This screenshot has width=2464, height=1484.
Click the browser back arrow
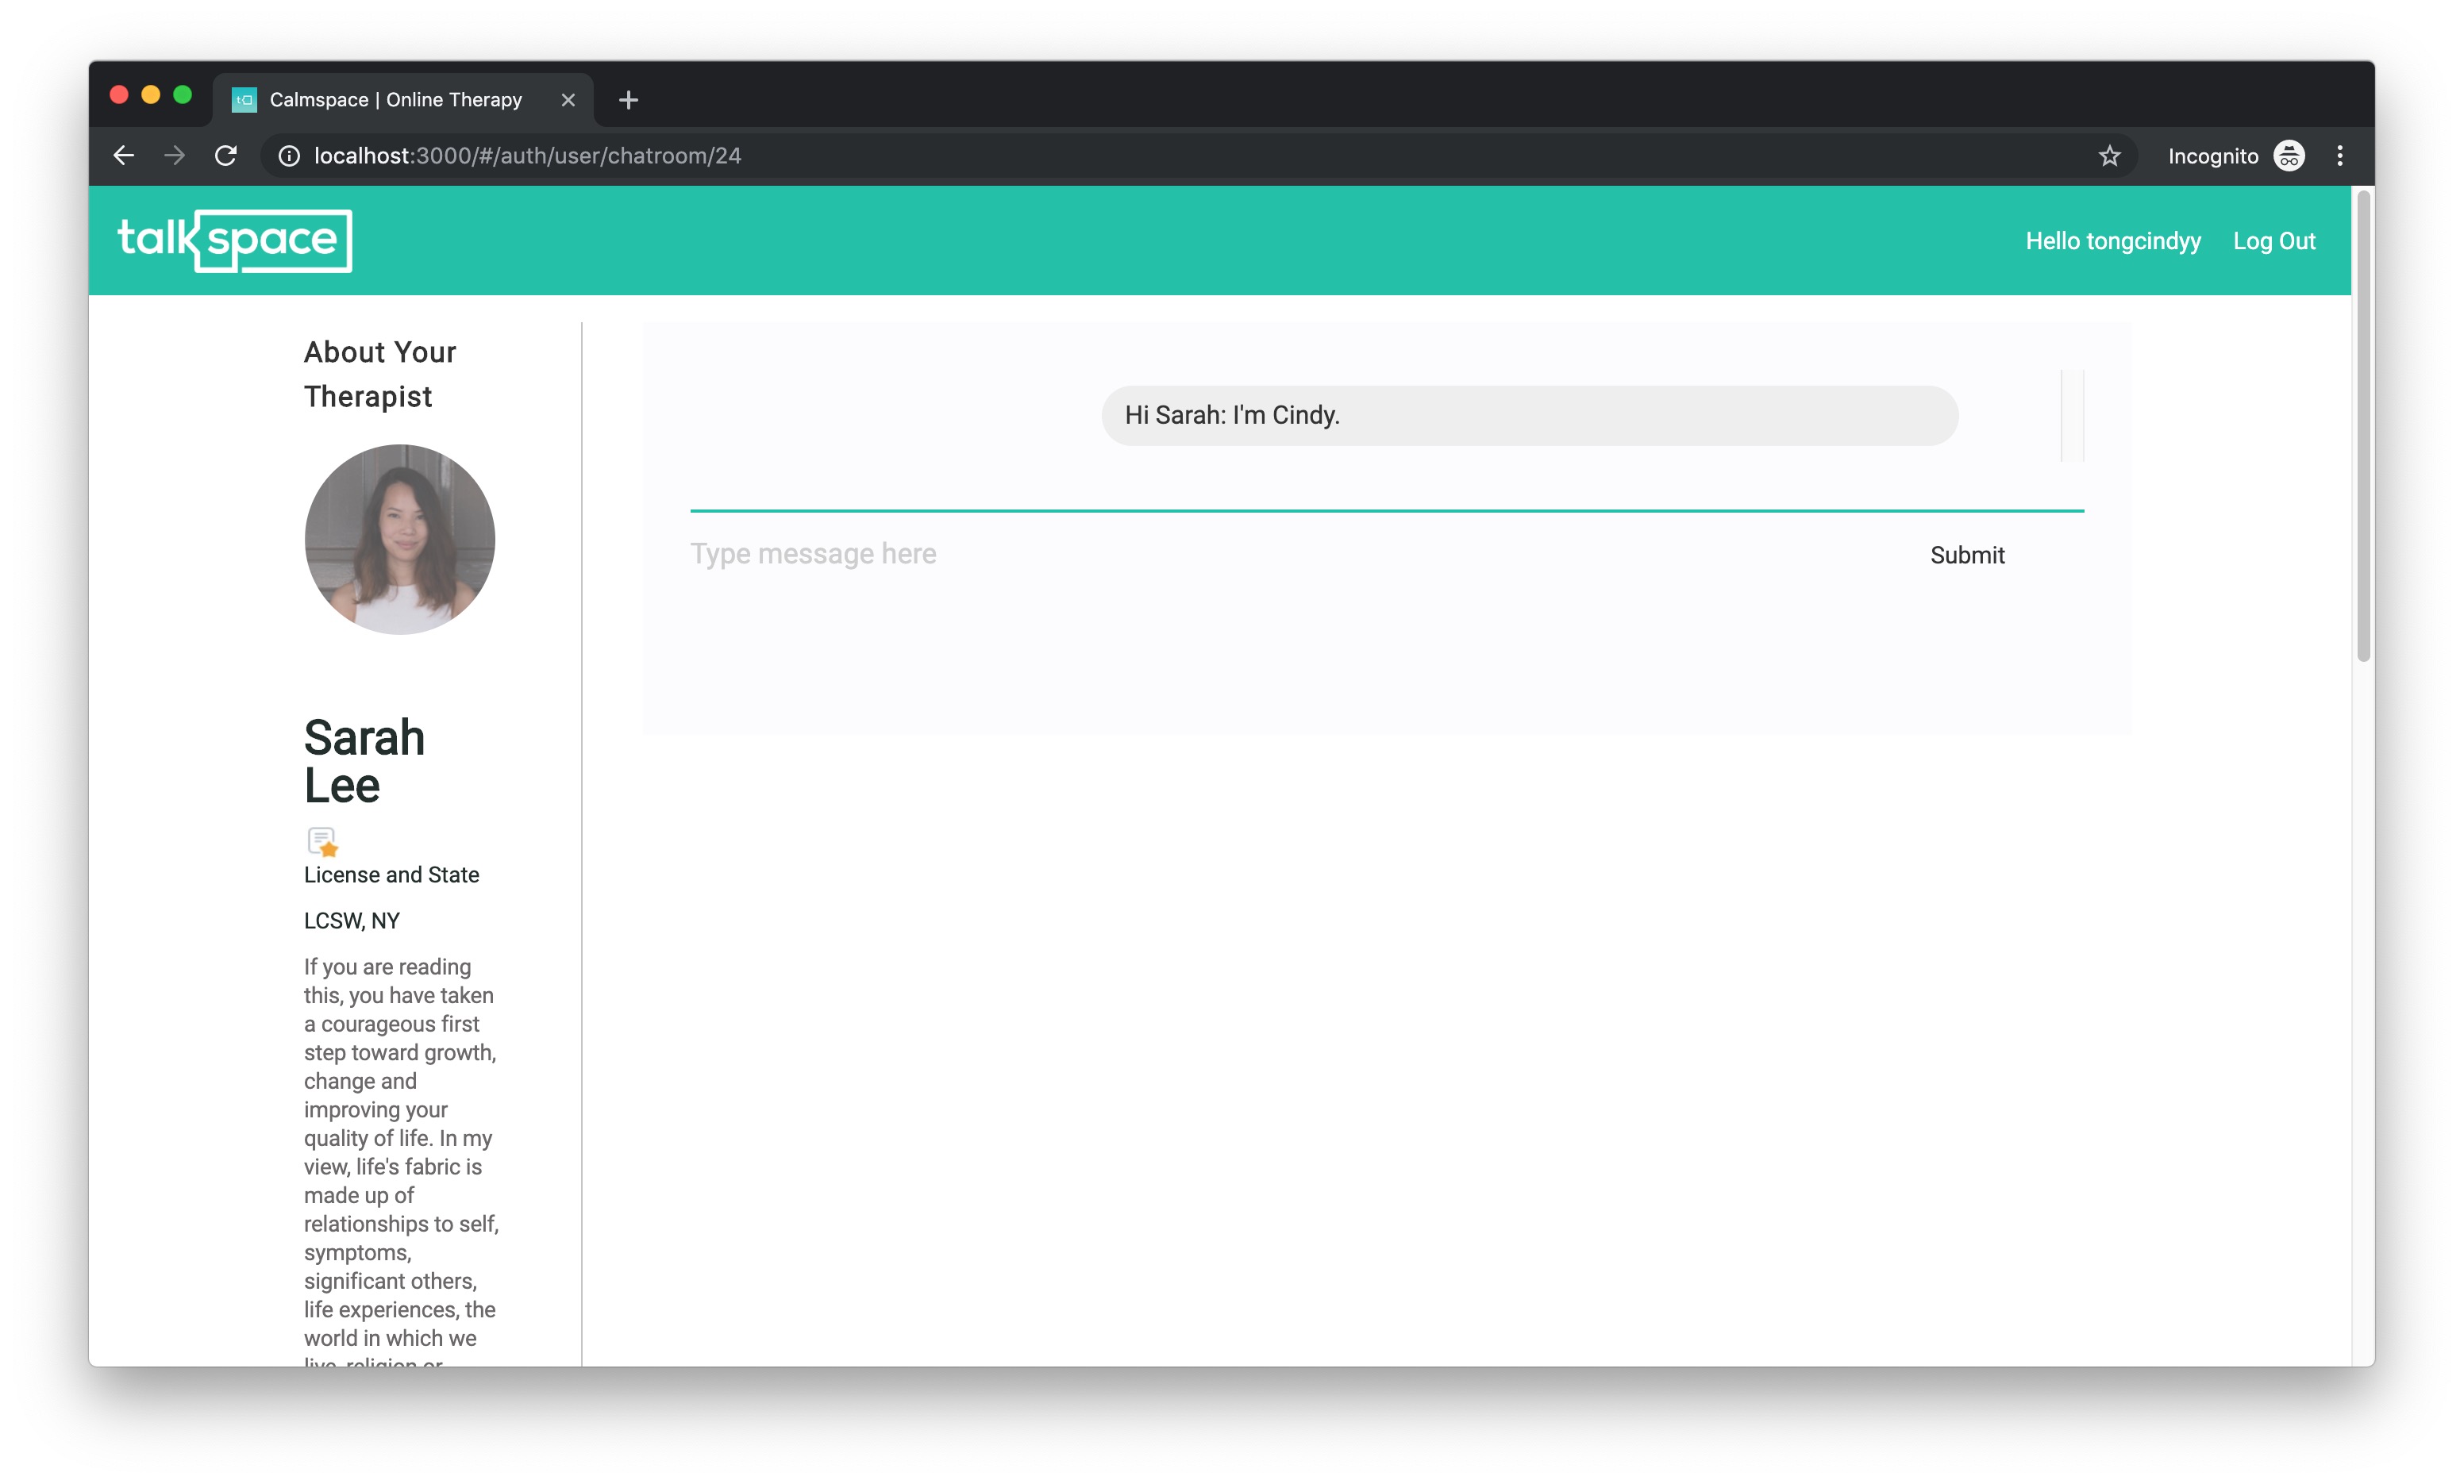124,156
